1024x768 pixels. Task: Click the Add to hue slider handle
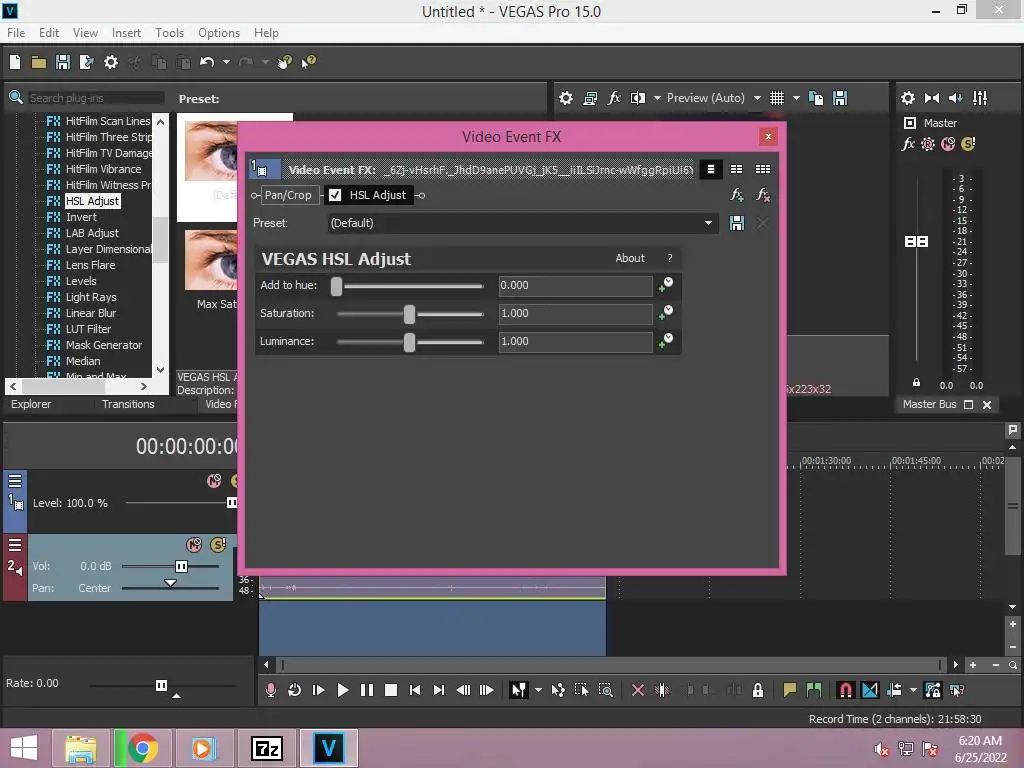click(x=336, y=286)
